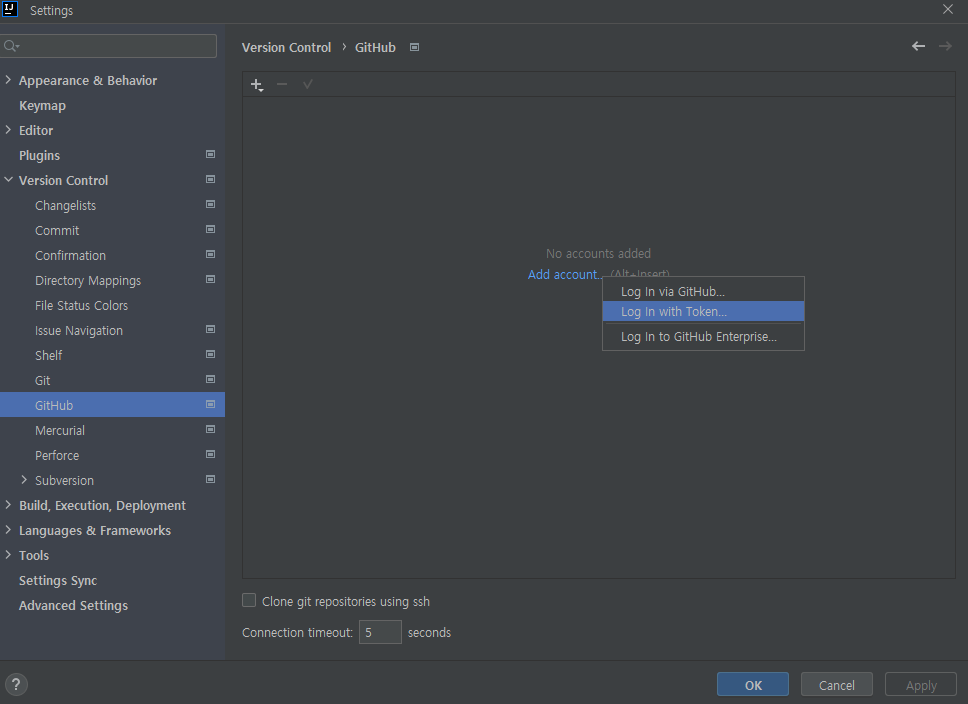Click the Add account link
Viewport: 968px width, 704px height.
pos(564,275)
